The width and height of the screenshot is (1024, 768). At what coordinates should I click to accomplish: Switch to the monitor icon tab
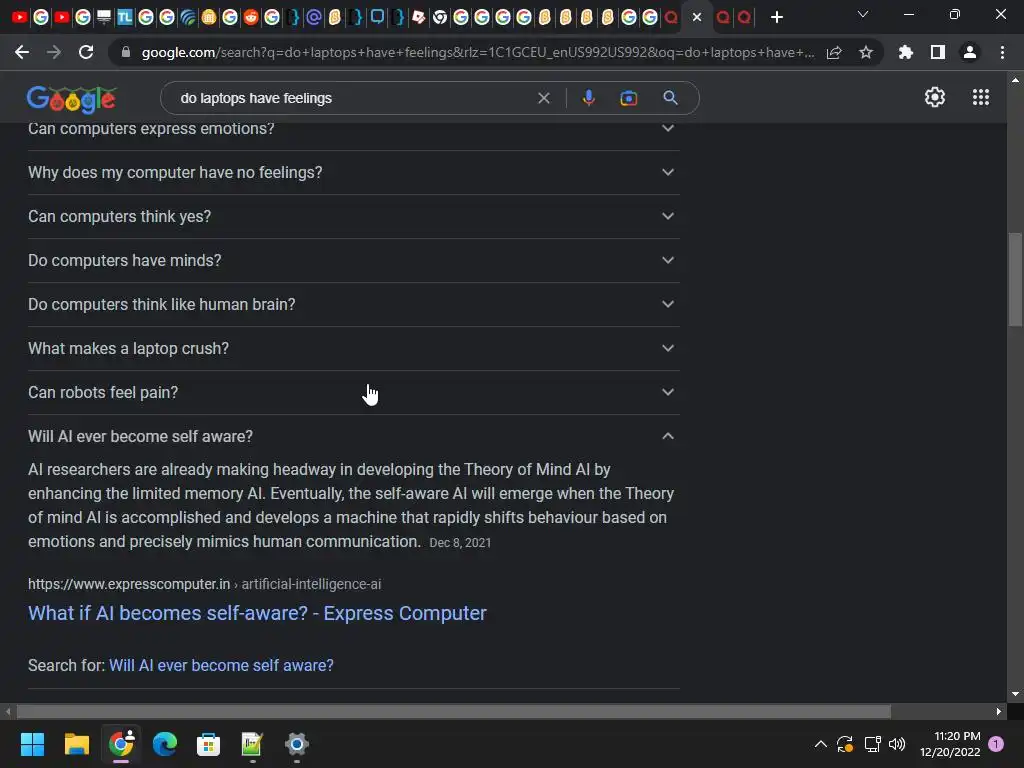(104, 18)
